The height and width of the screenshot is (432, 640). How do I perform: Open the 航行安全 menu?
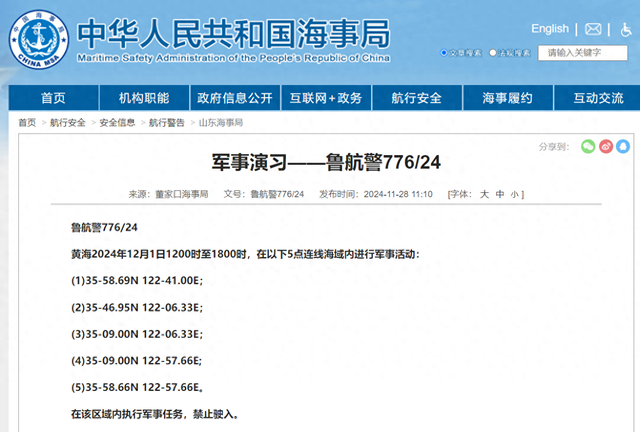417,98
